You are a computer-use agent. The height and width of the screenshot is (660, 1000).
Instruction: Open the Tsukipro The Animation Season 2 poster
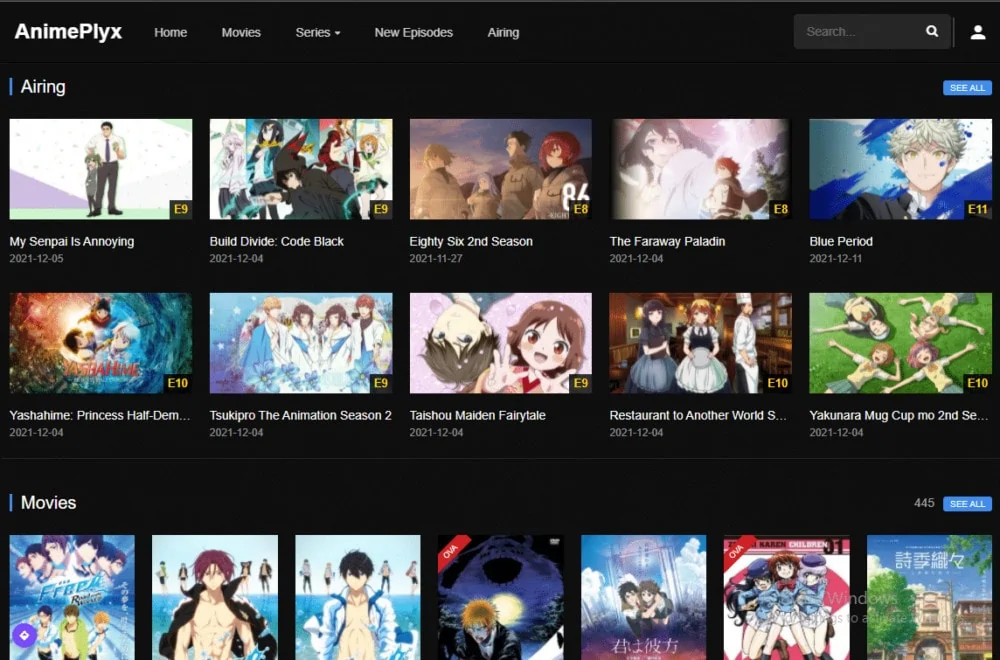tap(299, 342)
